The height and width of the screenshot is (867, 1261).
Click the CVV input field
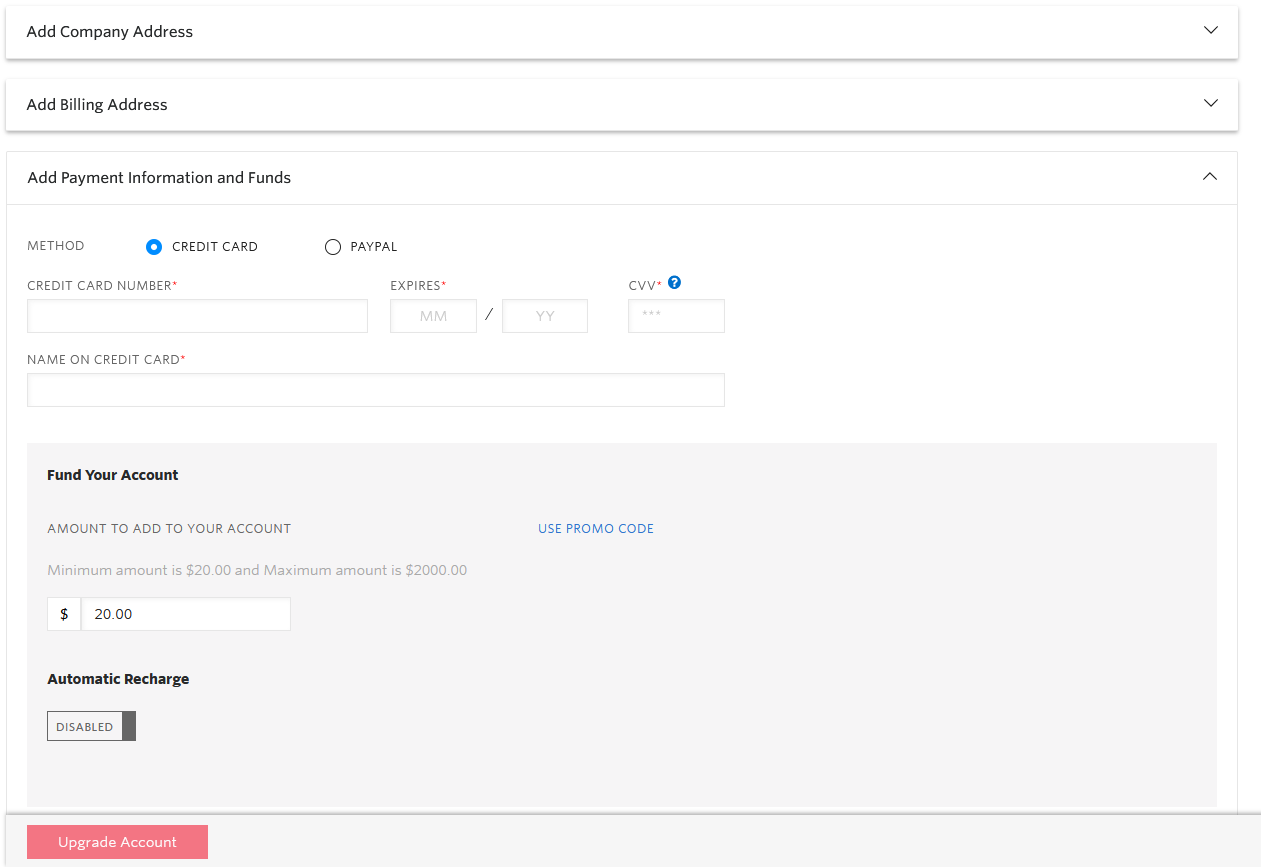click(676, 316)
